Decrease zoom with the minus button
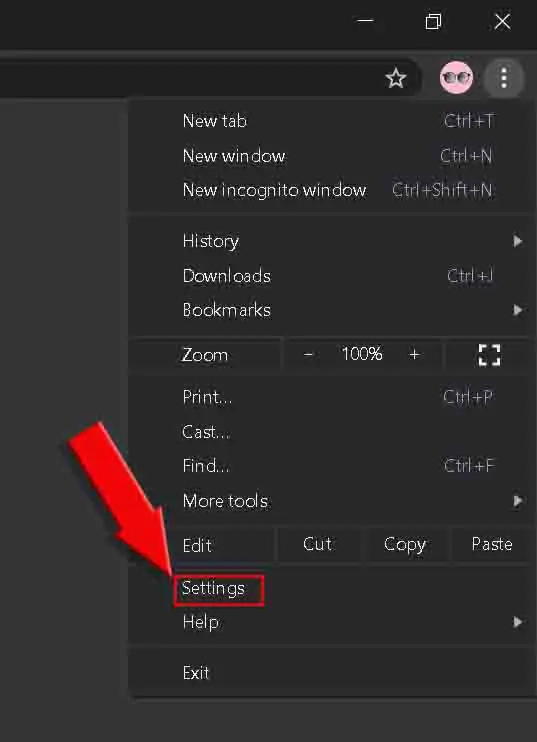This screenshot has height=742, width=537. click(308, 354)
